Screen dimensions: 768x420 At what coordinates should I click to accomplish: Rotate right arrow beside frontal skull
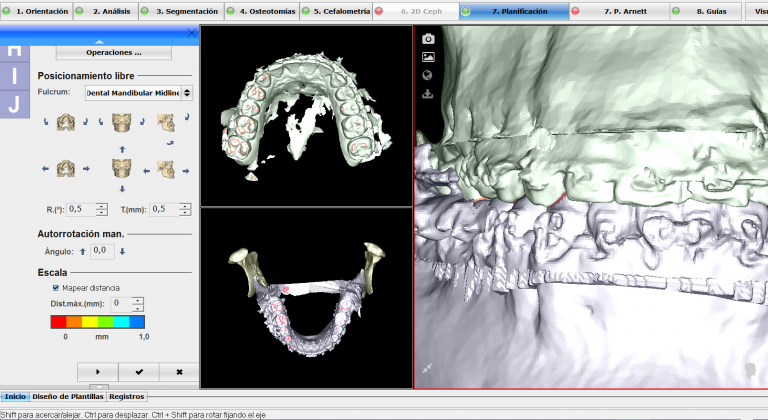tap(142, 121)
